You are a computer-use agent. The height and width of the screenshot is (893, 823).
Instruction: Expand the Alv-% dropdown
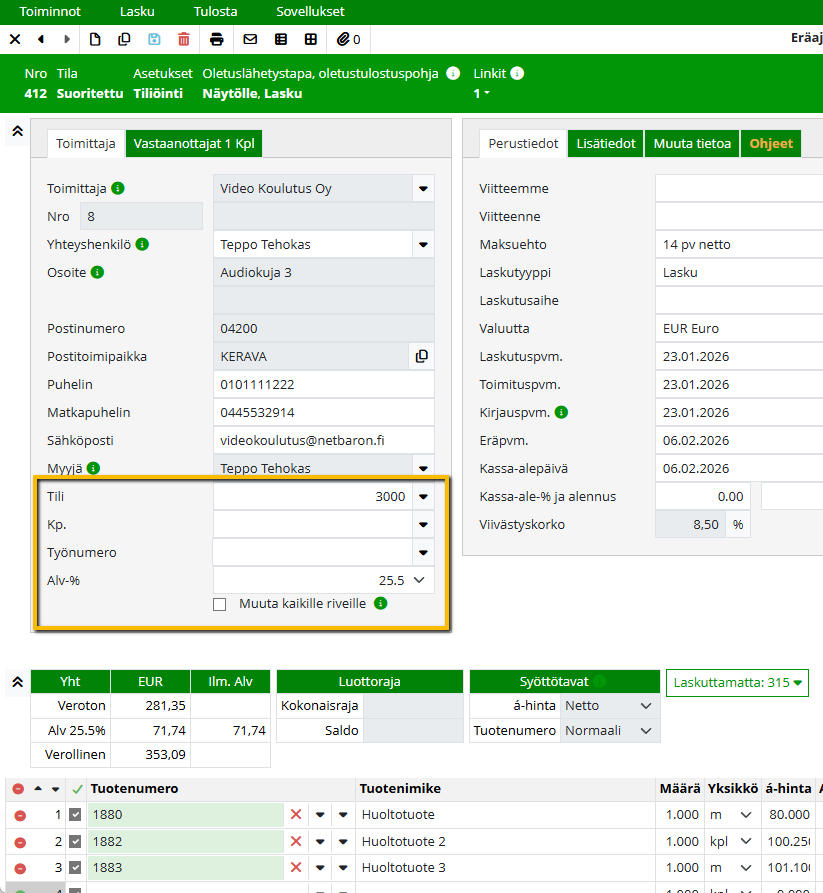(x=421, y=580)
